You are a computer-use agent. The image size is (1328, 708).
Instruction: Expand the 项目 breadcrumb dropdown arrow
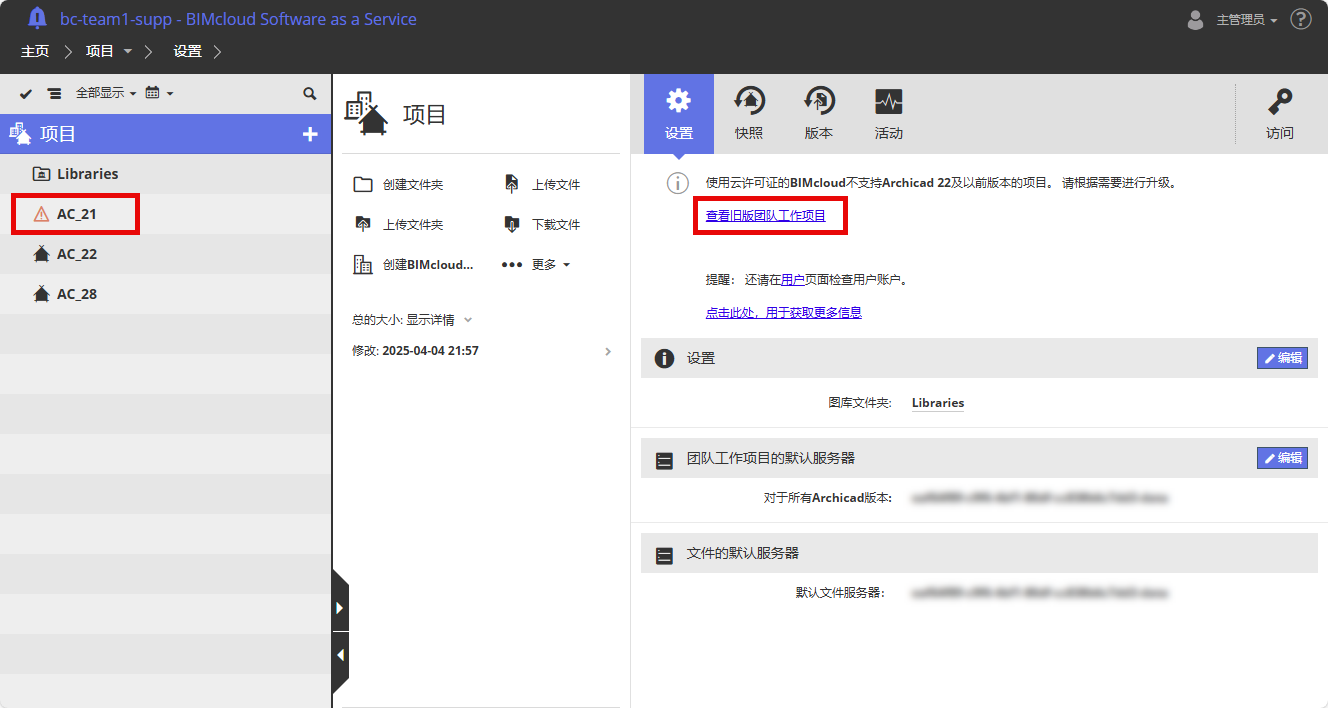127,51
